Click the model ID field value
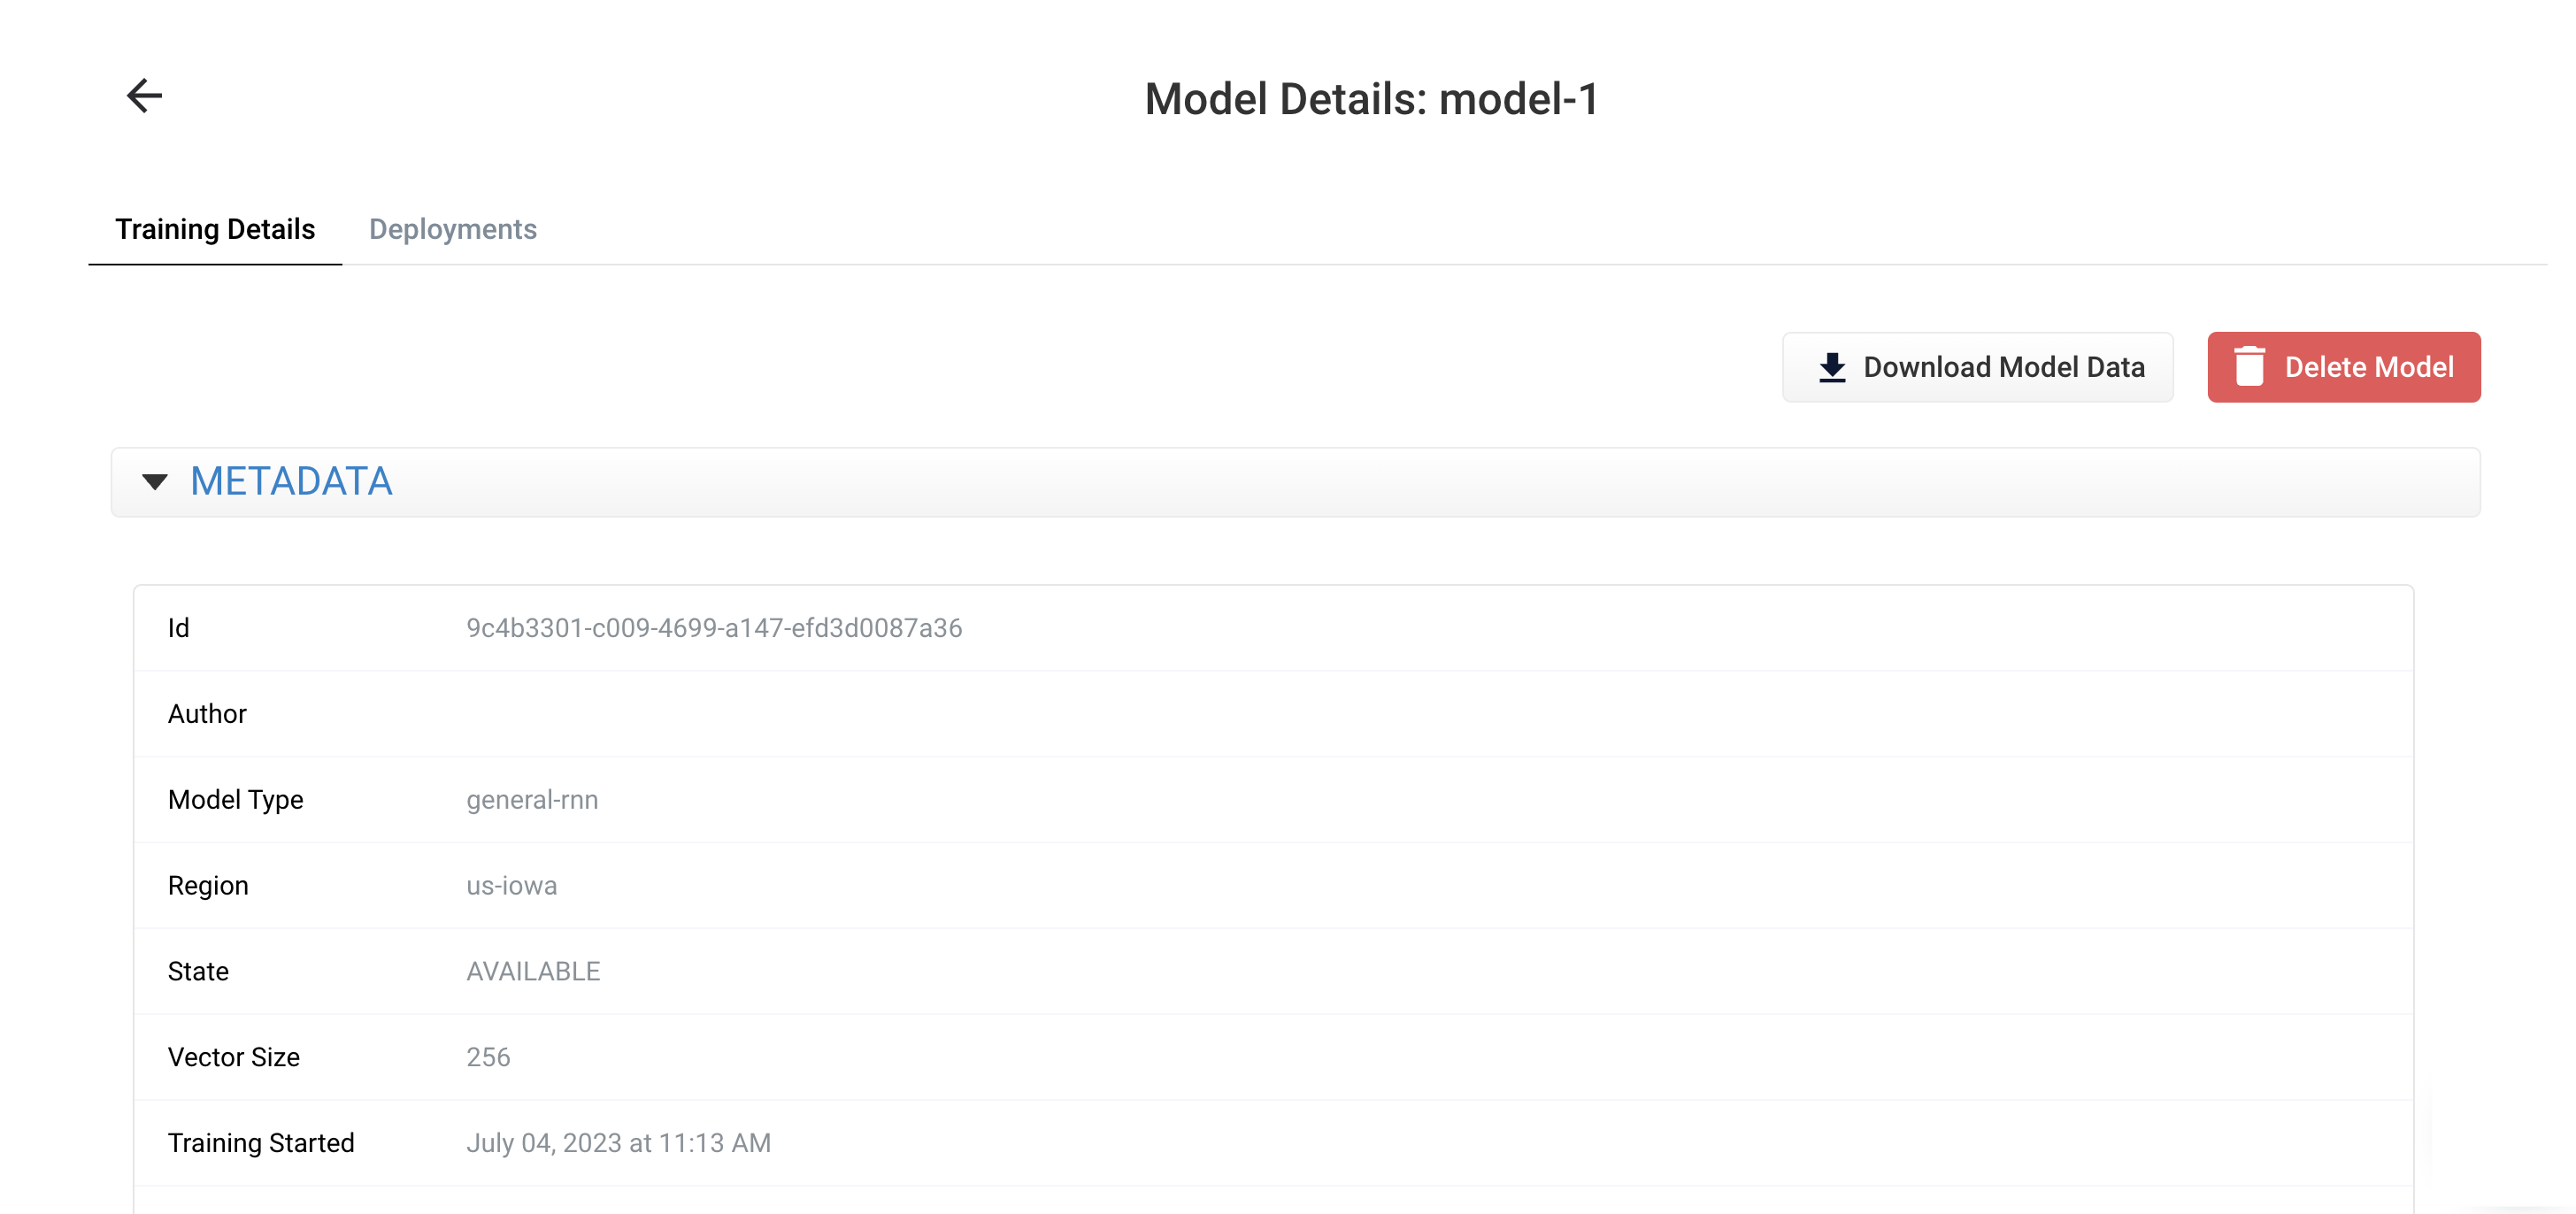Image resolution: width=2576 pixels, height=1214 pixels. pos(713,627)
